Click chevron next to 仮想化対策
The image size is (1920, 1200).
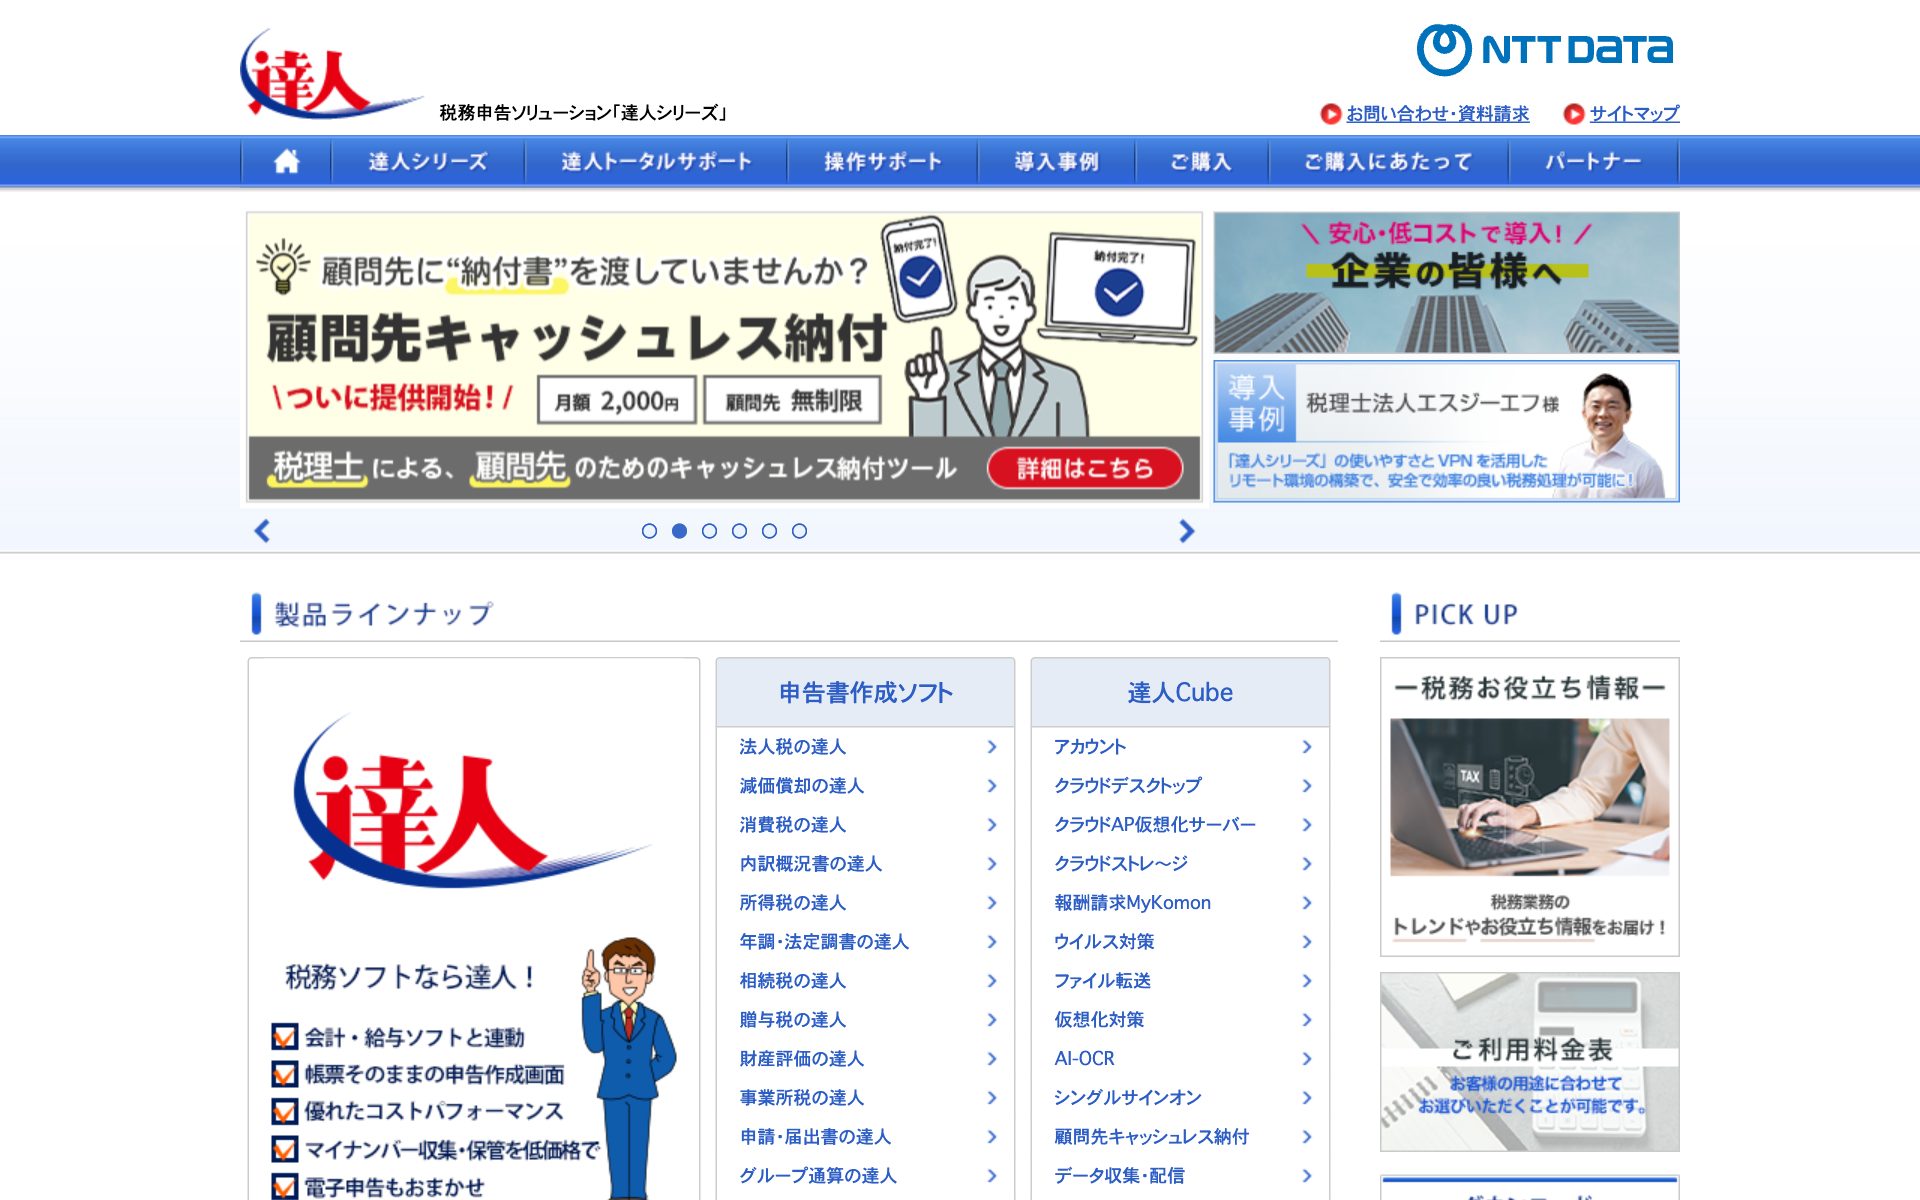tap(1307, 1020)
